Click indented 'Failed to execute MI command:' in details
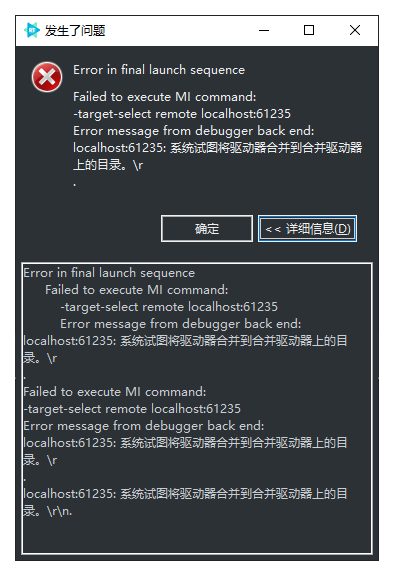412x582 pixels. (137, 290)
